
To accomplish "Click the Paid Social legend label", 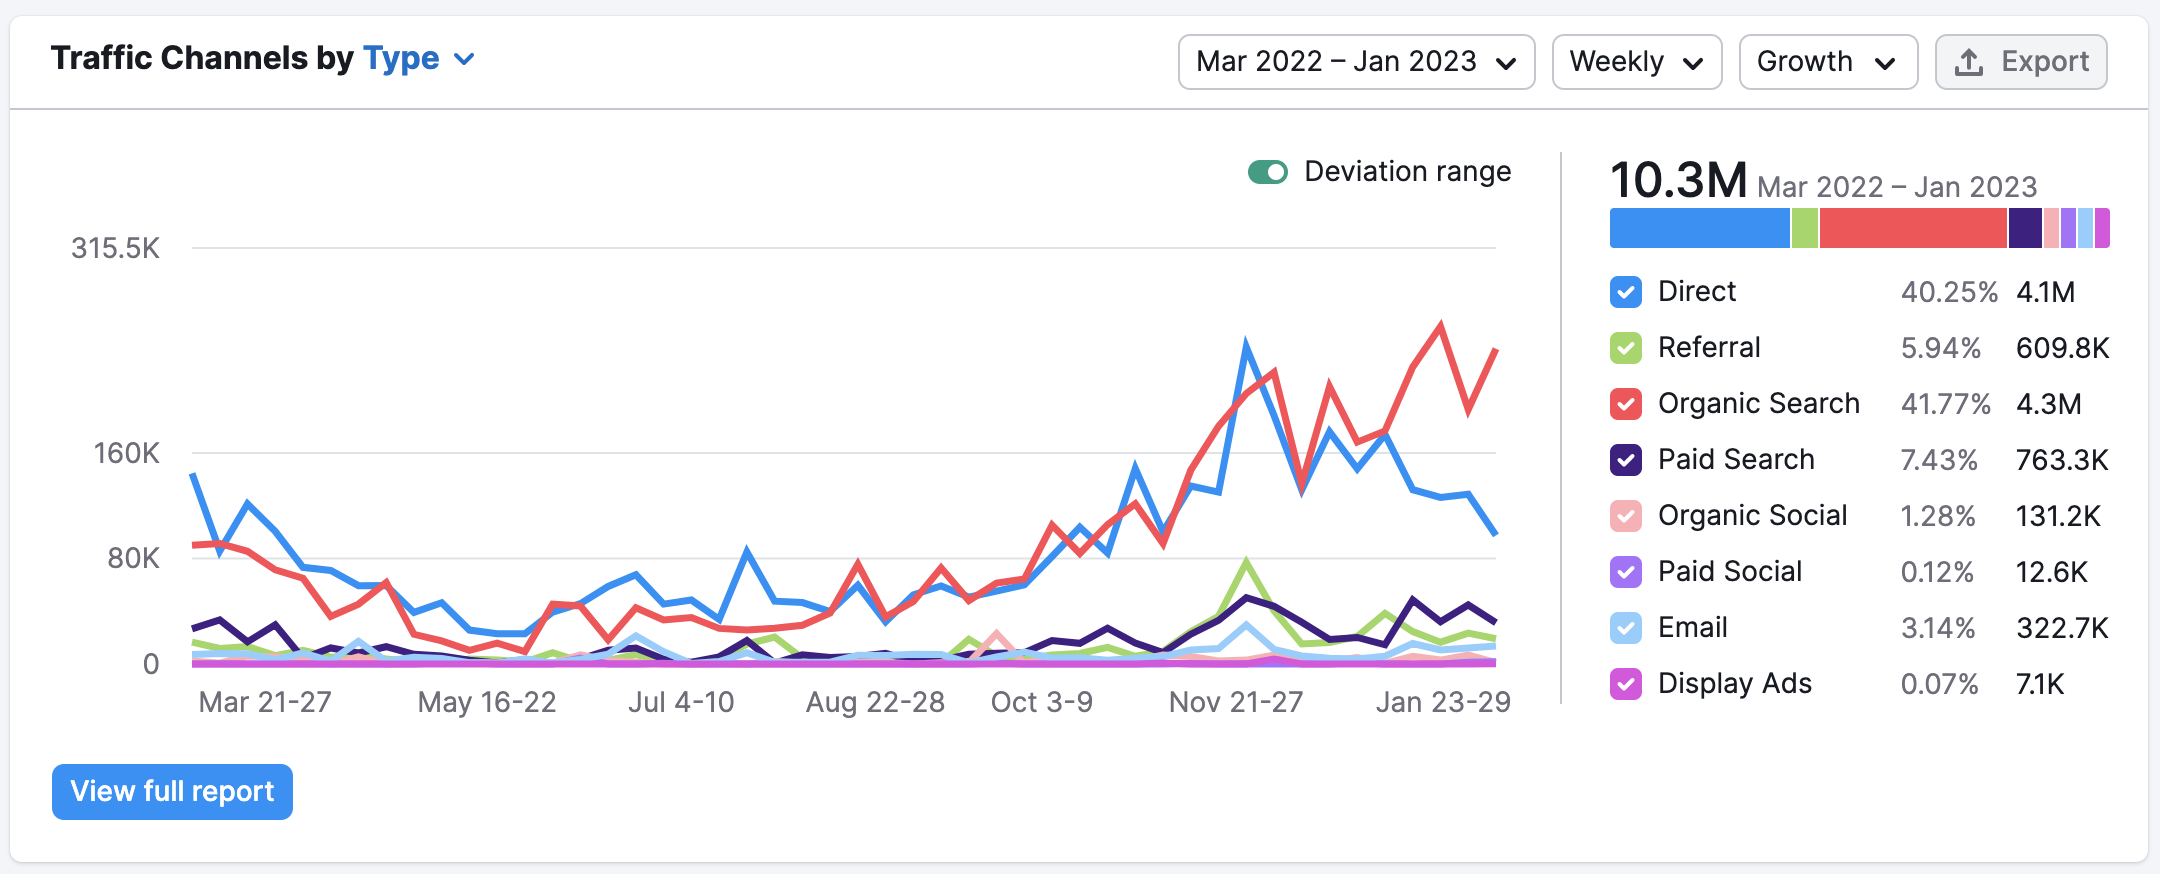I will click(x=1730, y=571).
